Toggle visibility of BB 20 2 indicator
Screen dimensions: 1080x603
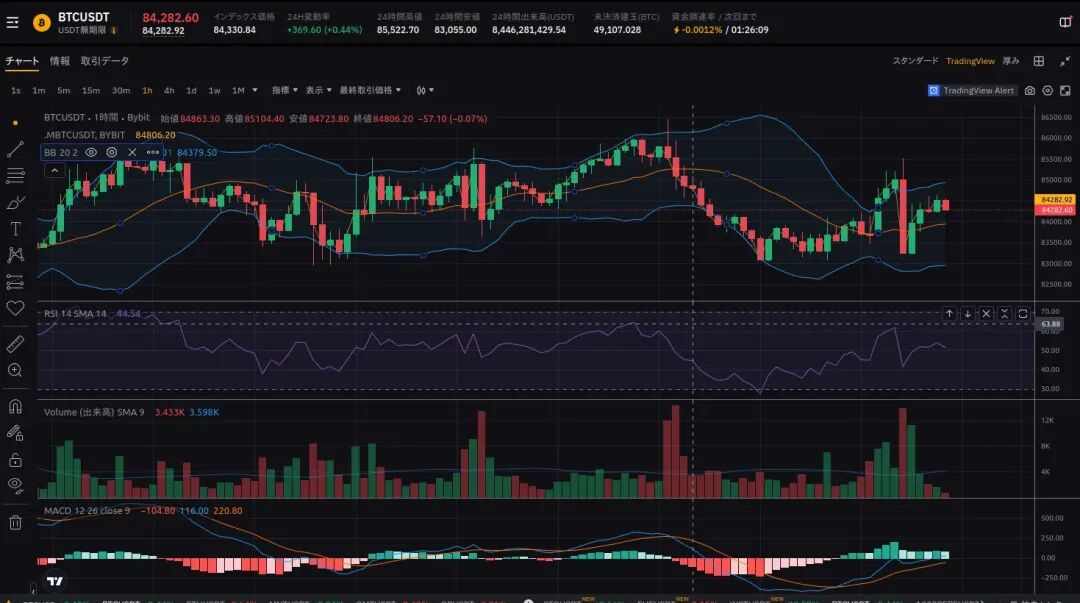(x=91, y=152)
